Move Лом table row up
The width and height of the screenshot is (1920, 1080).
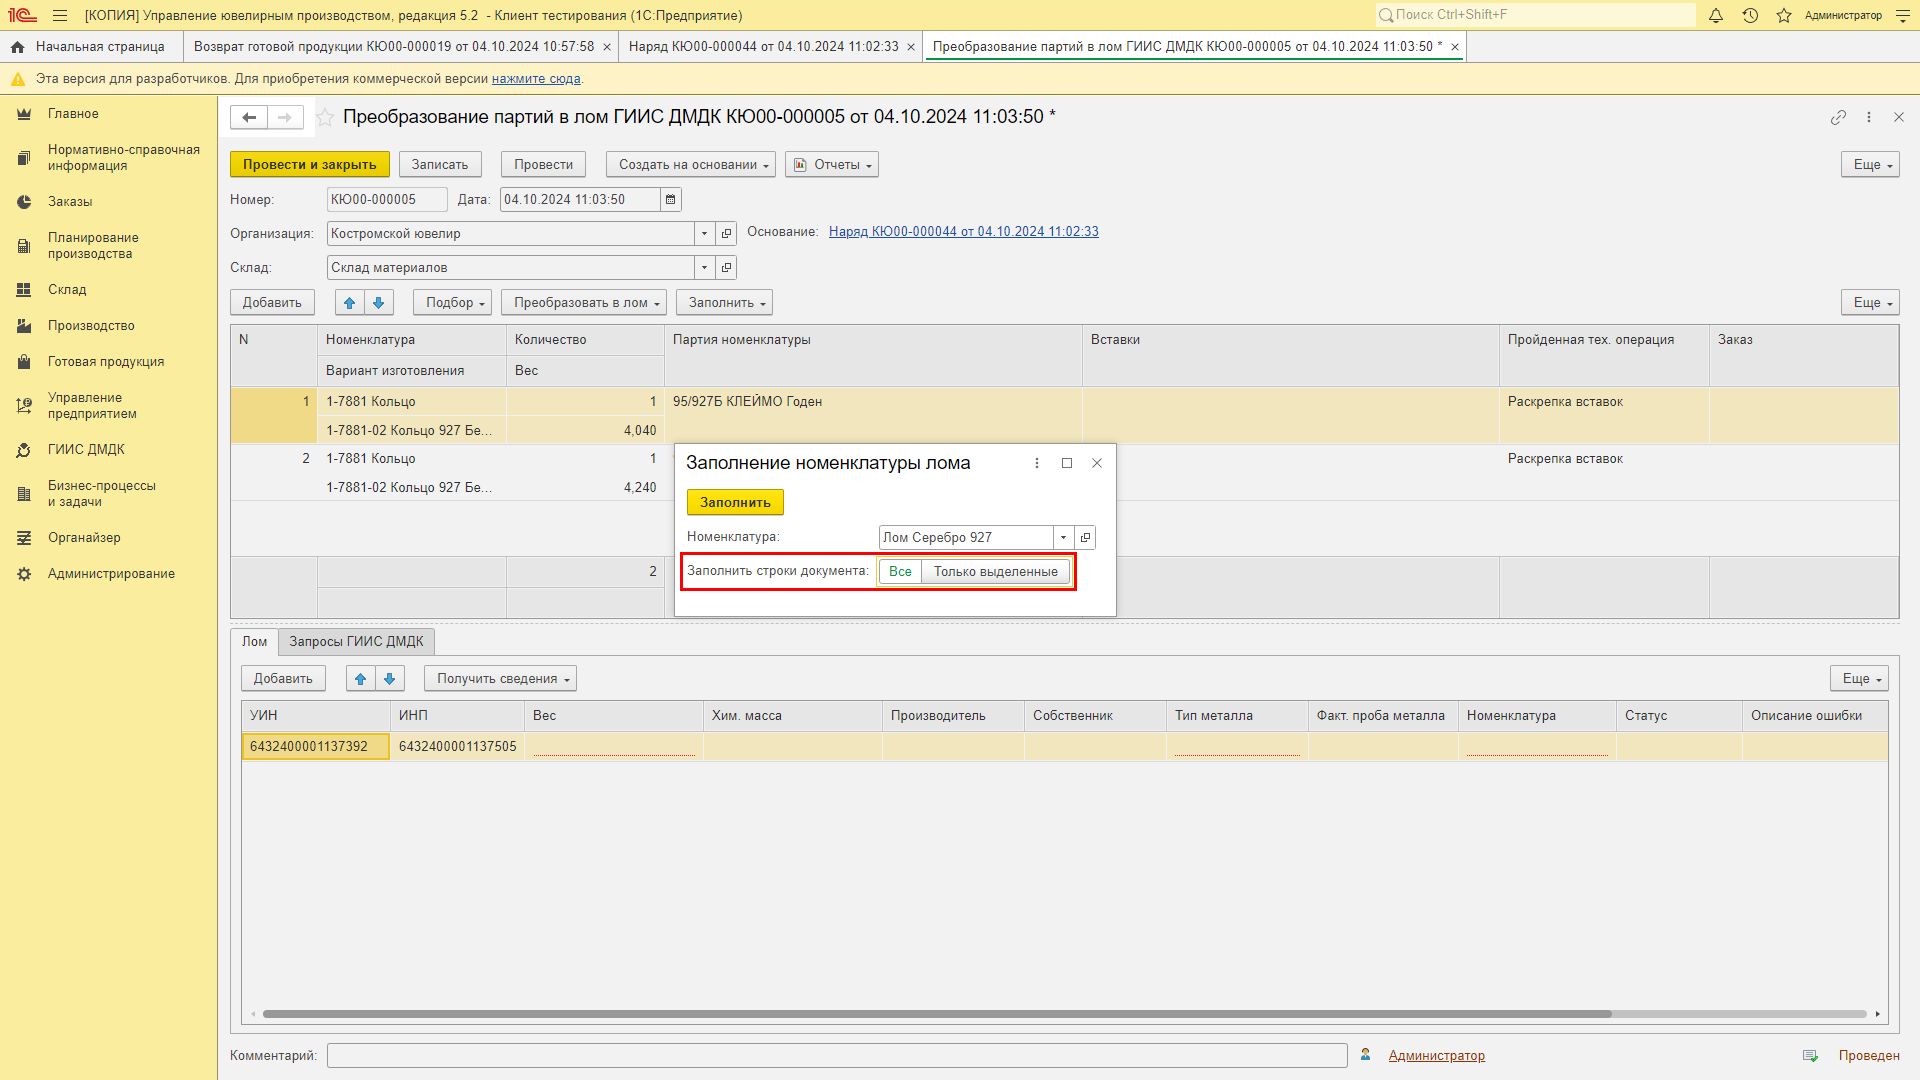[x=361, y=679]
